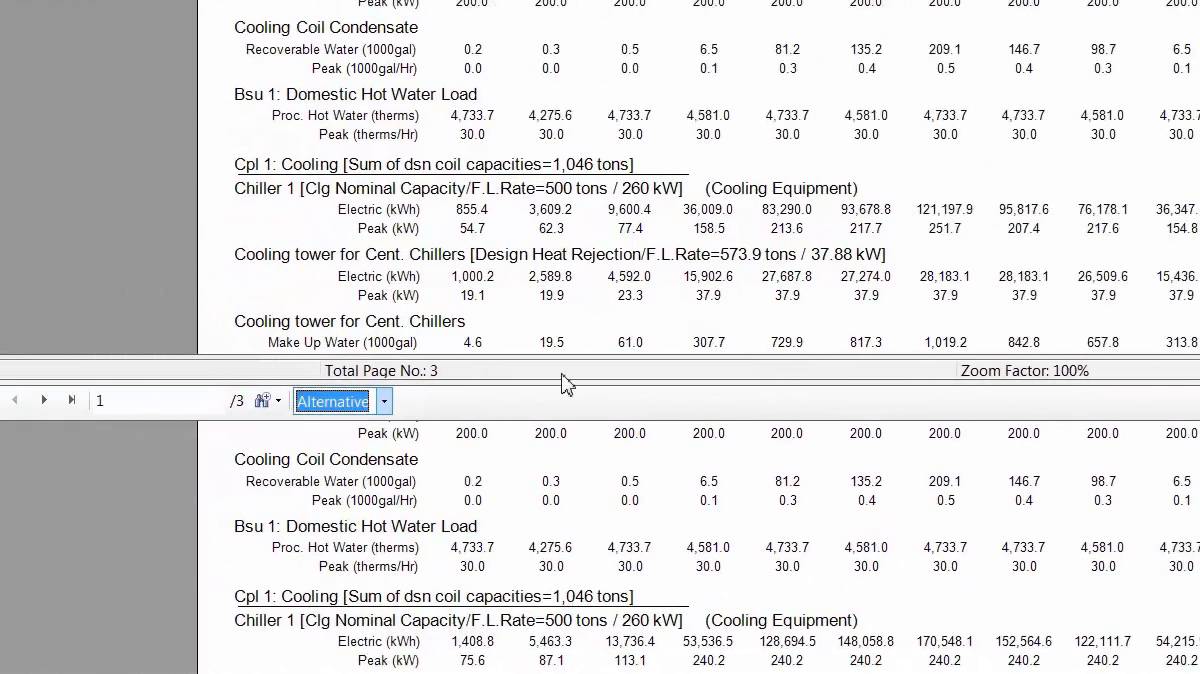
Task: Click the current page number field
Action: click(x=160, y=401)
